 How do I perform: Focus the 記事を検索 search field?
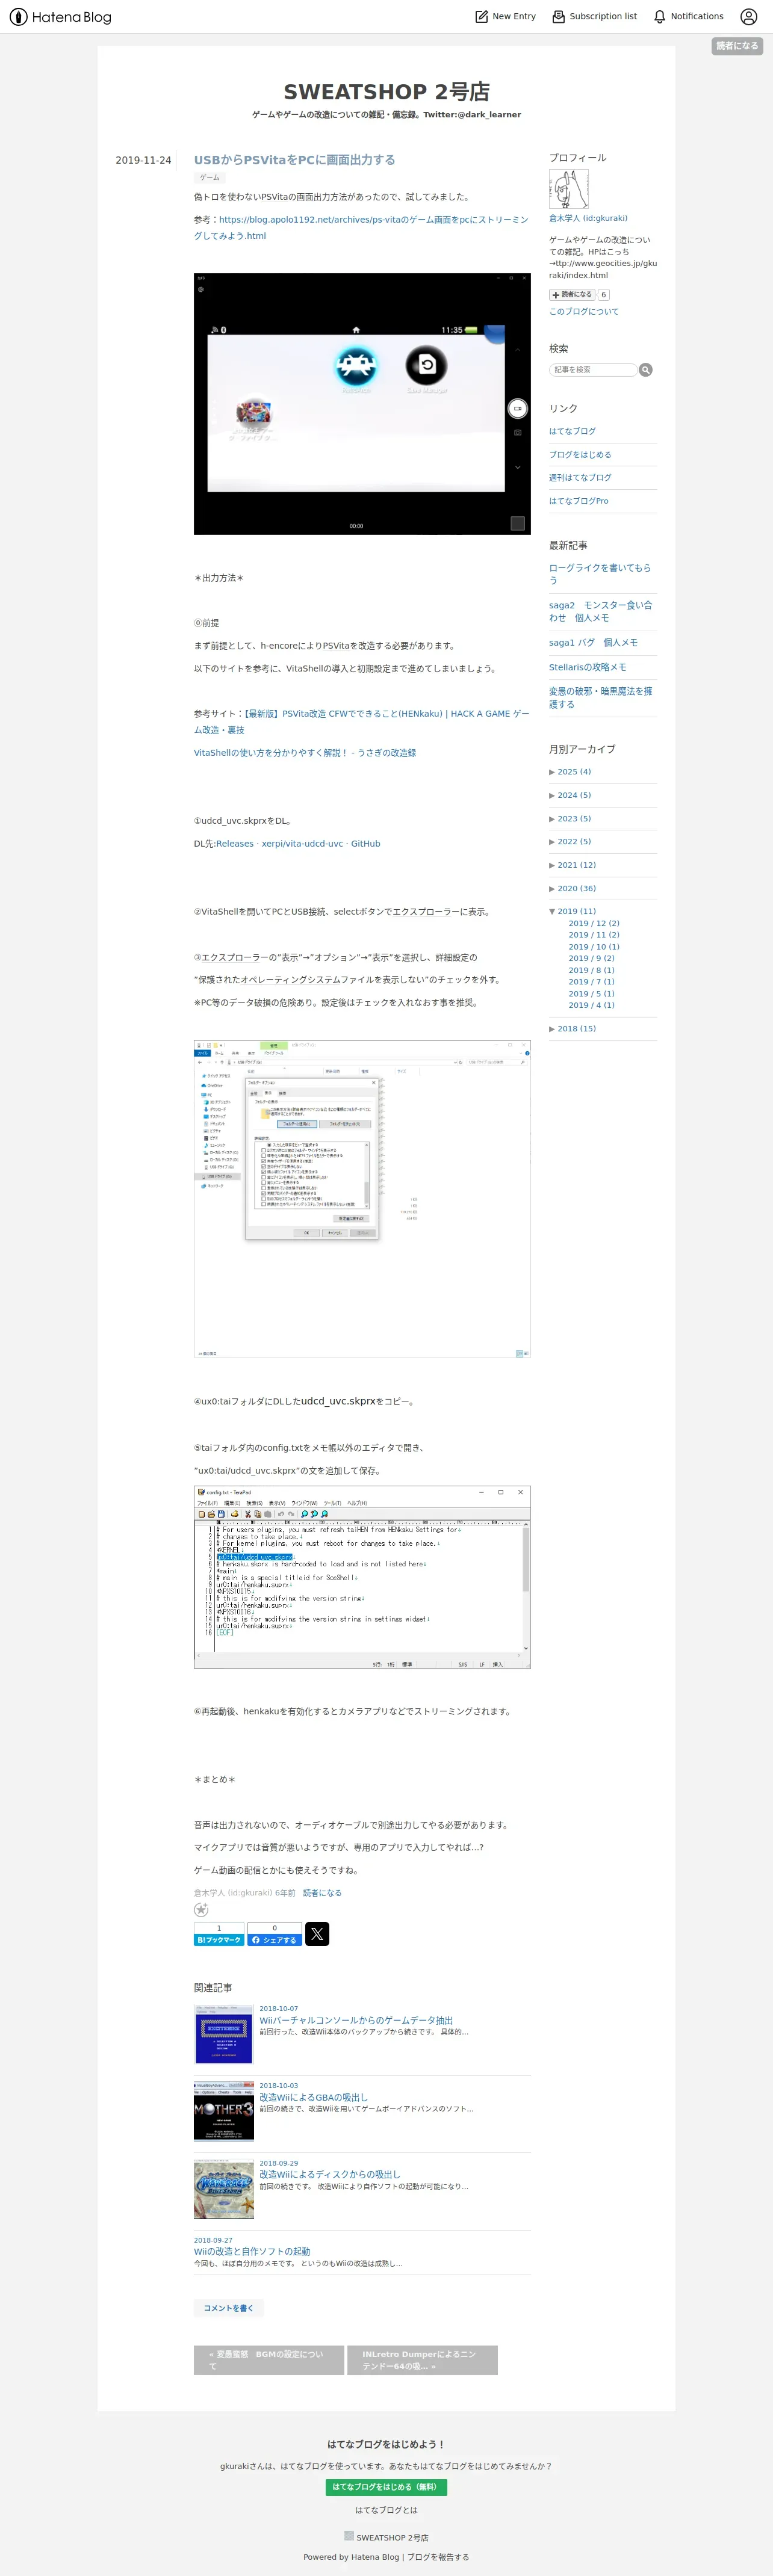(593, 370)
